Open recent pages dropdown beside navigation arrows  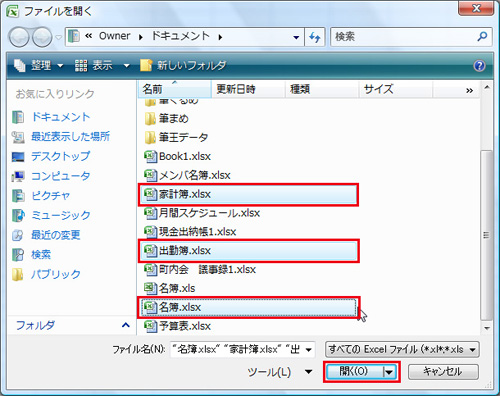tap(58, 37)
